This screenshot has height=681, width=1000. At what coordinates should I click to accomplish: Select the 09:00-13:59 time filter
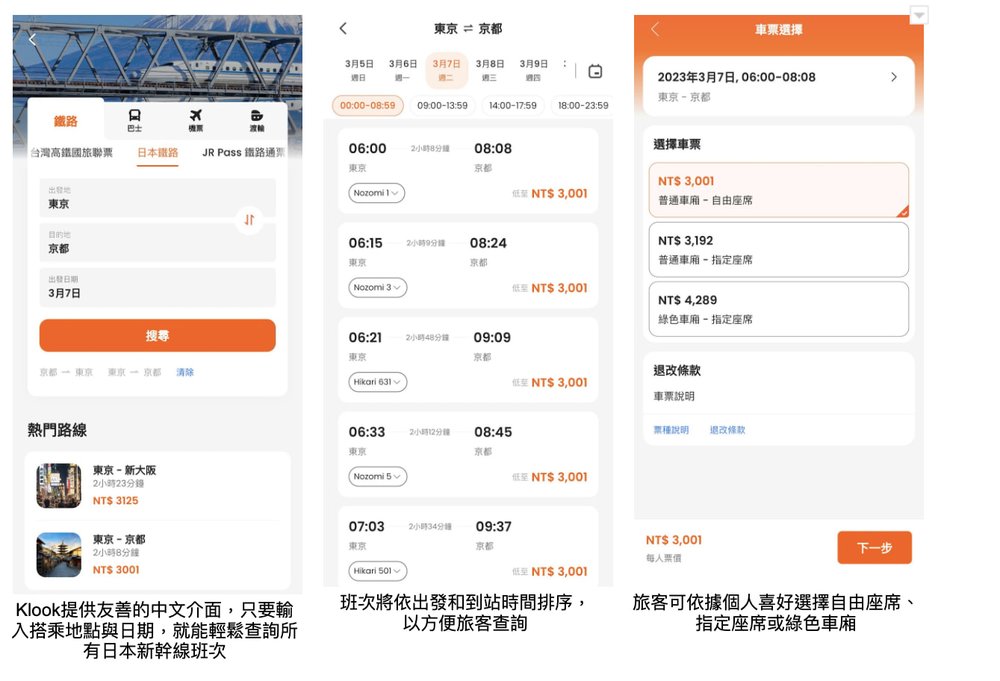tap(442, 105)
